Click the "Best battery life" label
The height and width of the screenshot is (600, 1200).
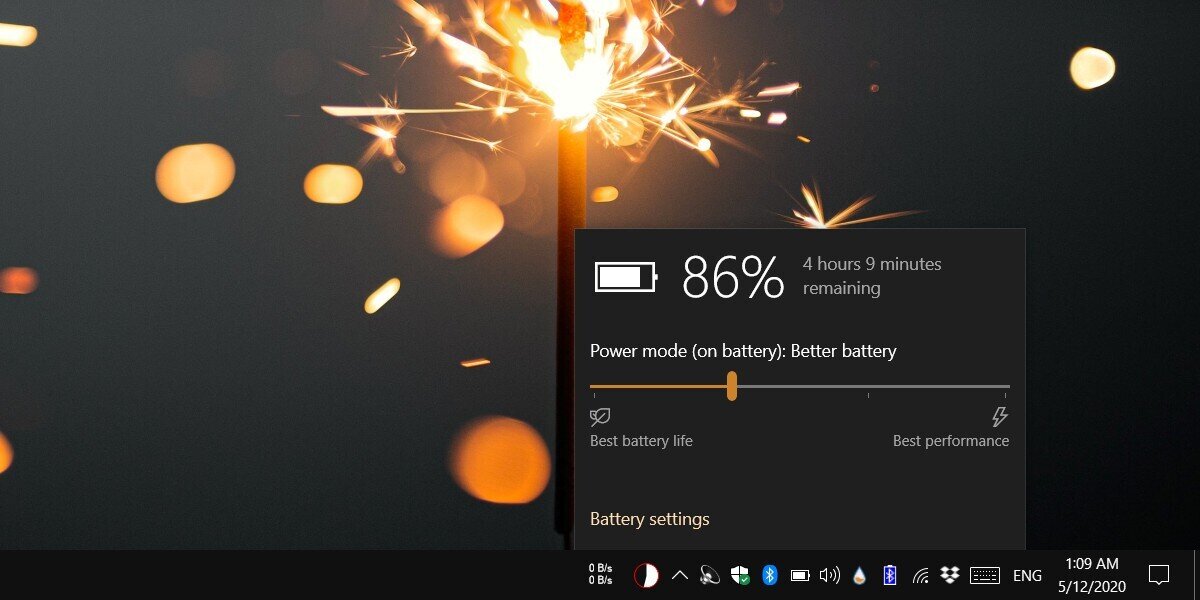641,441
